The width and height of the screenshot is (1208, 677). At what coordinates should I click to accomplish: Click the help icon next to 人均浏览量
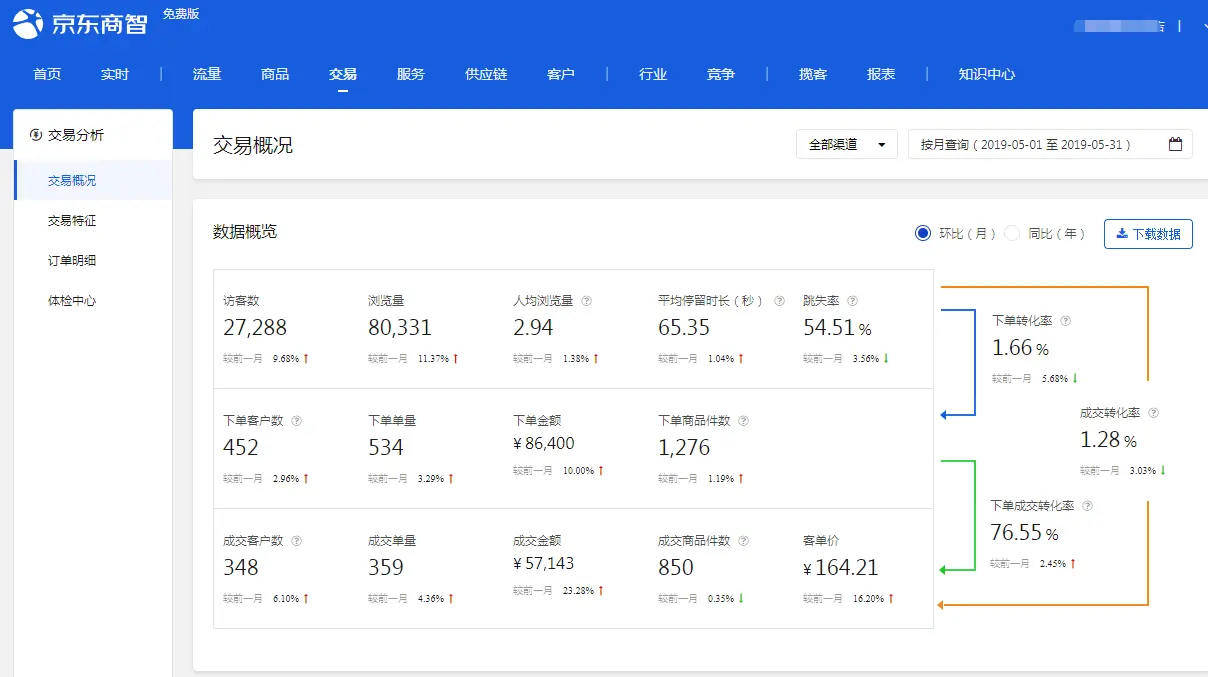pyautogui.click(x=587, y=300)
